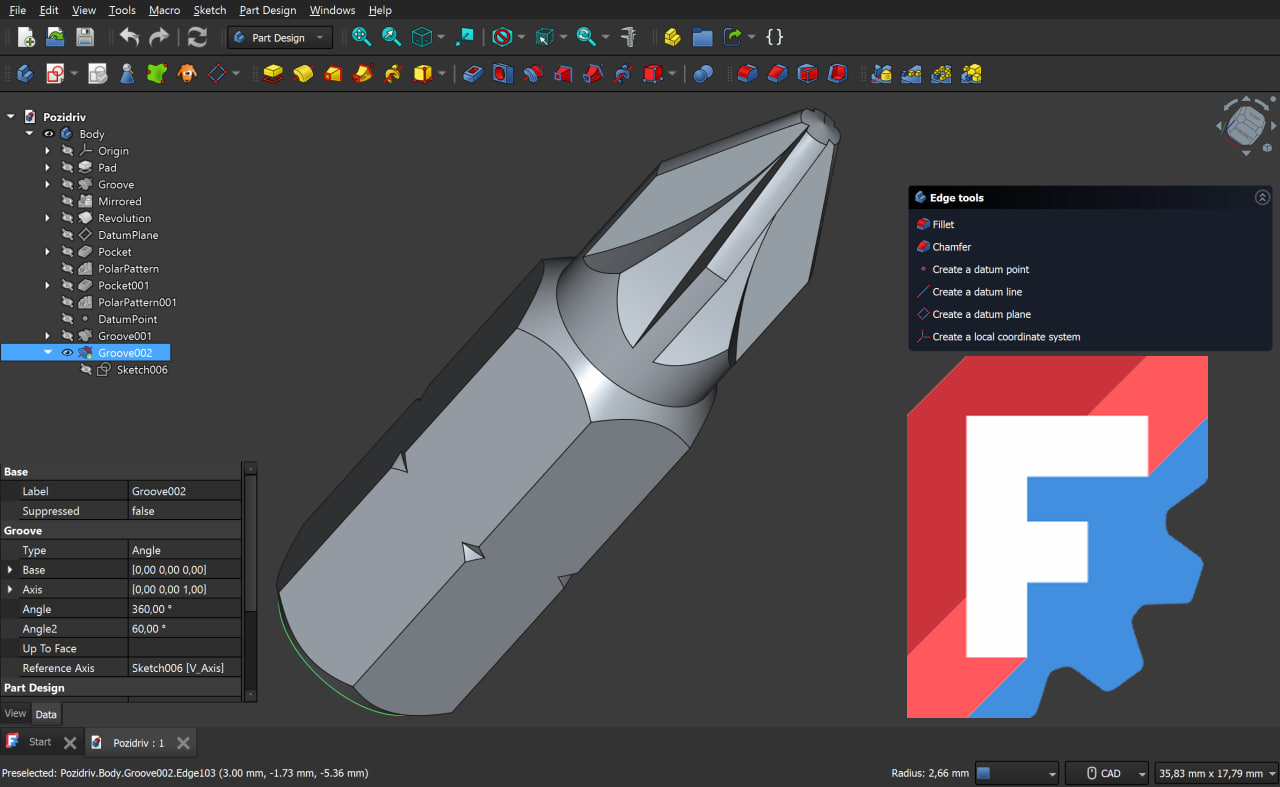This screenshot has width=1280, height=787.
Task: Toggle visibility of the Body eye icon
Action: [x=48, y=133]
